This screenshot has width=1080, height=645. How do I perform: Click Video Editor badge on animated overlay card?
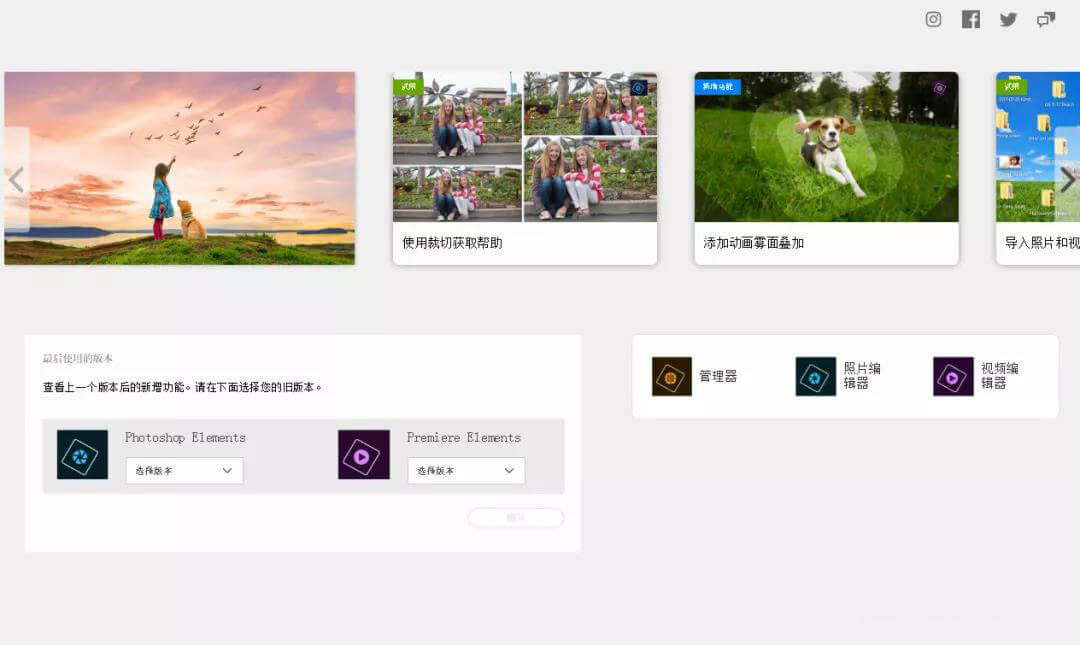click(939, 88)
